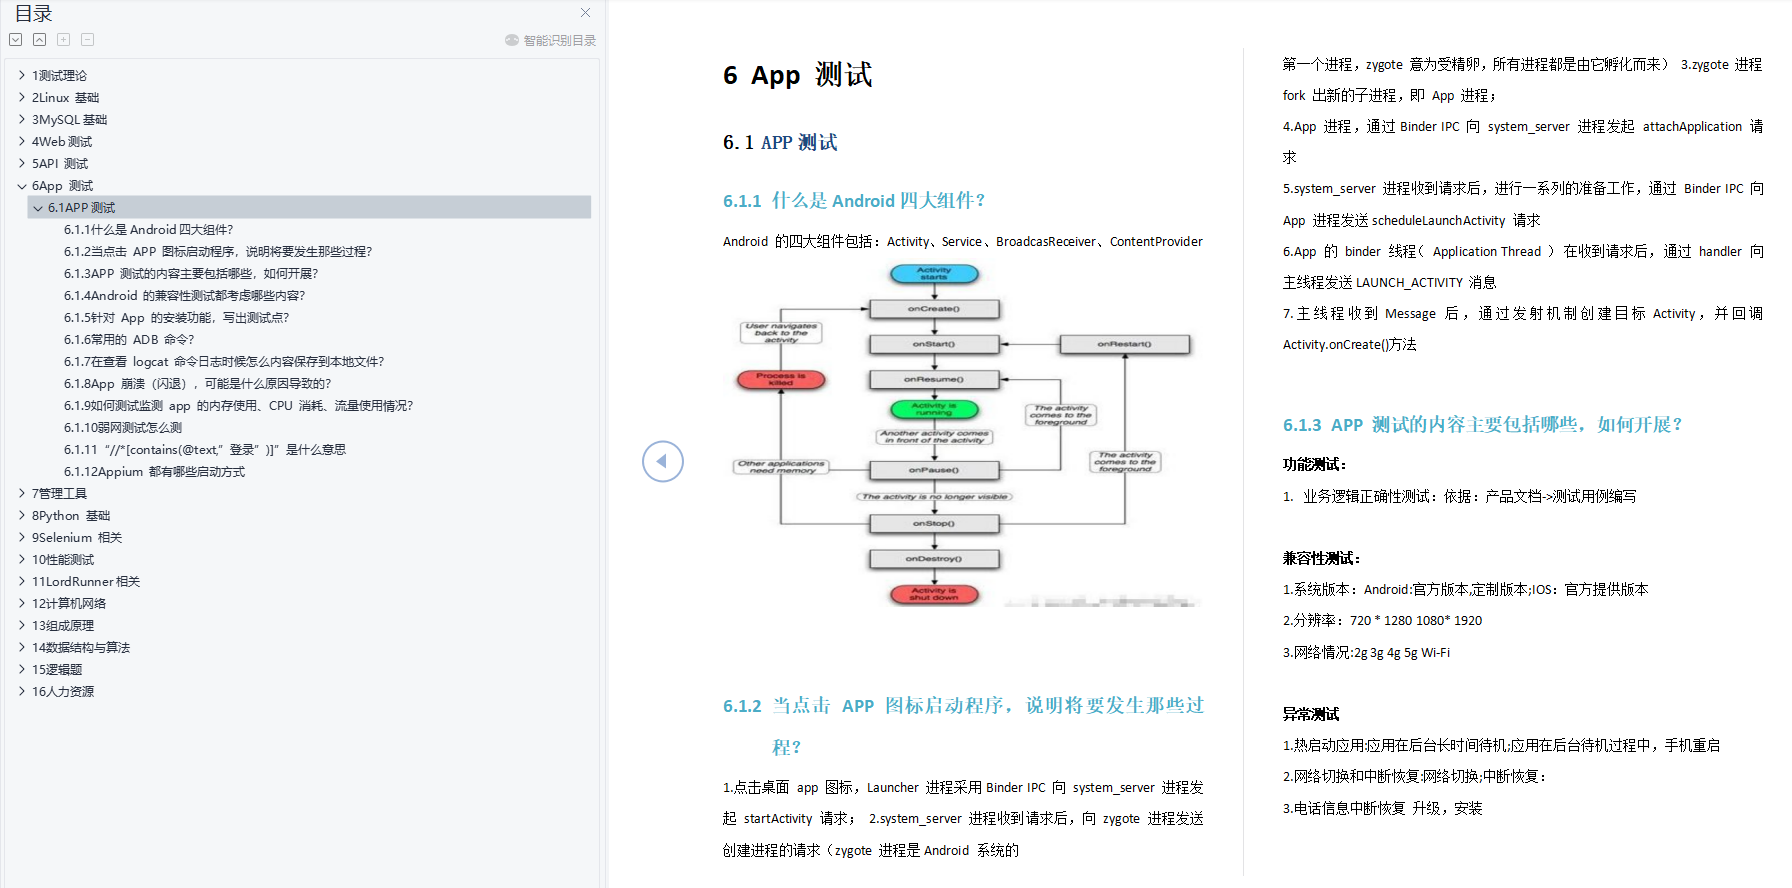
Task: Open outline entry 6.1.12Appium 都有哪些启动方式
Action: (x=154, y=471)
